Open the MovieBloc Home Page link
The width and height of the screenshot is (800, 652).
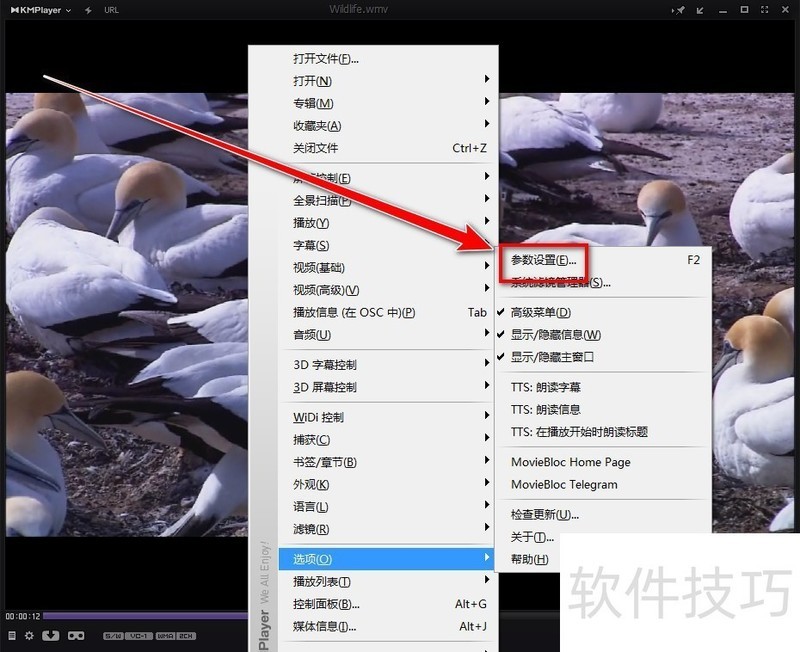(x=568, y=462)
